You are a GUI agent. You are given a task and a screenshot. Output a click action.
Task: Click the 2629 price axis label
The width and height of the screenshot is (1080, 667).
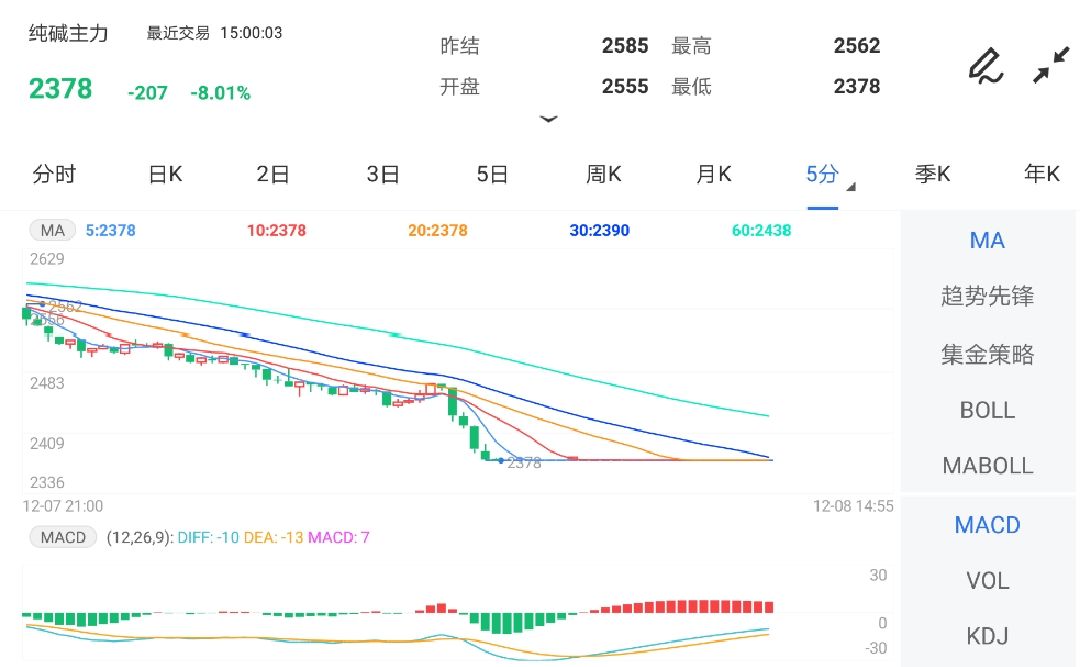click(x=47, y=260)
